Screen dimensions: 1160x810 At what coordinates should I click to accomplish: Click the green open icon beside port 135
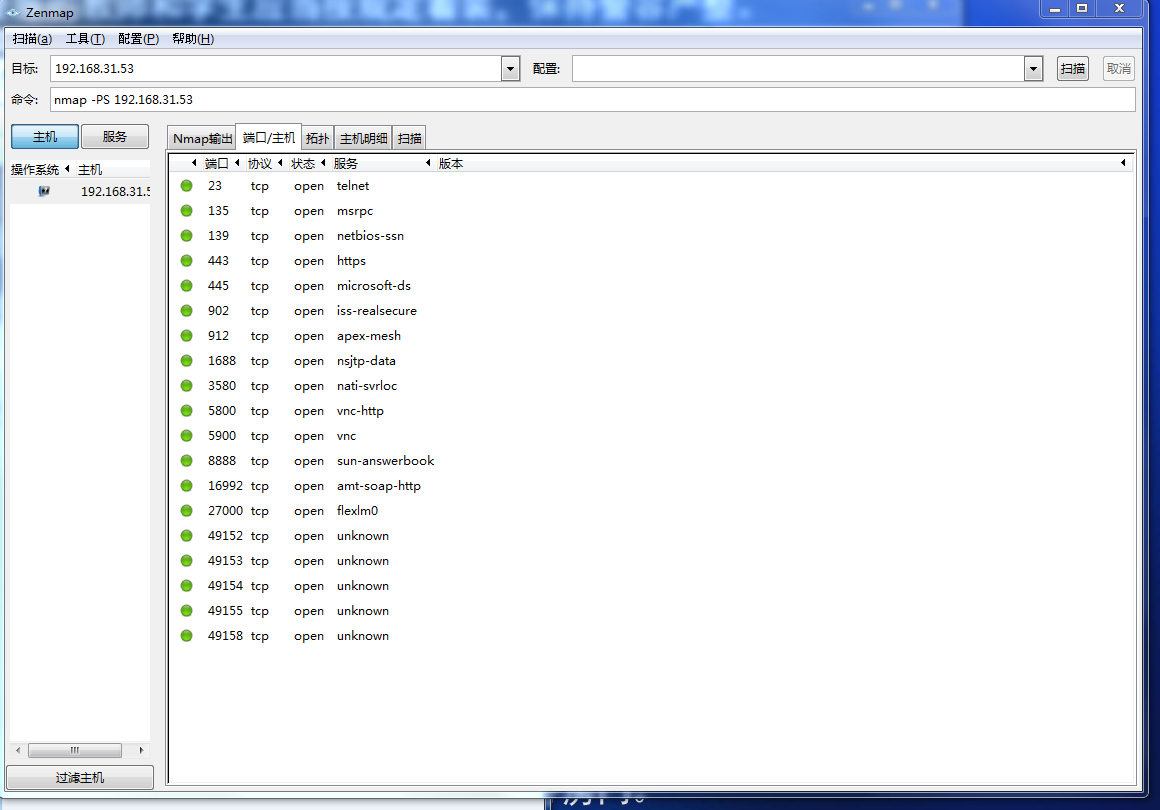pos(186,211)
